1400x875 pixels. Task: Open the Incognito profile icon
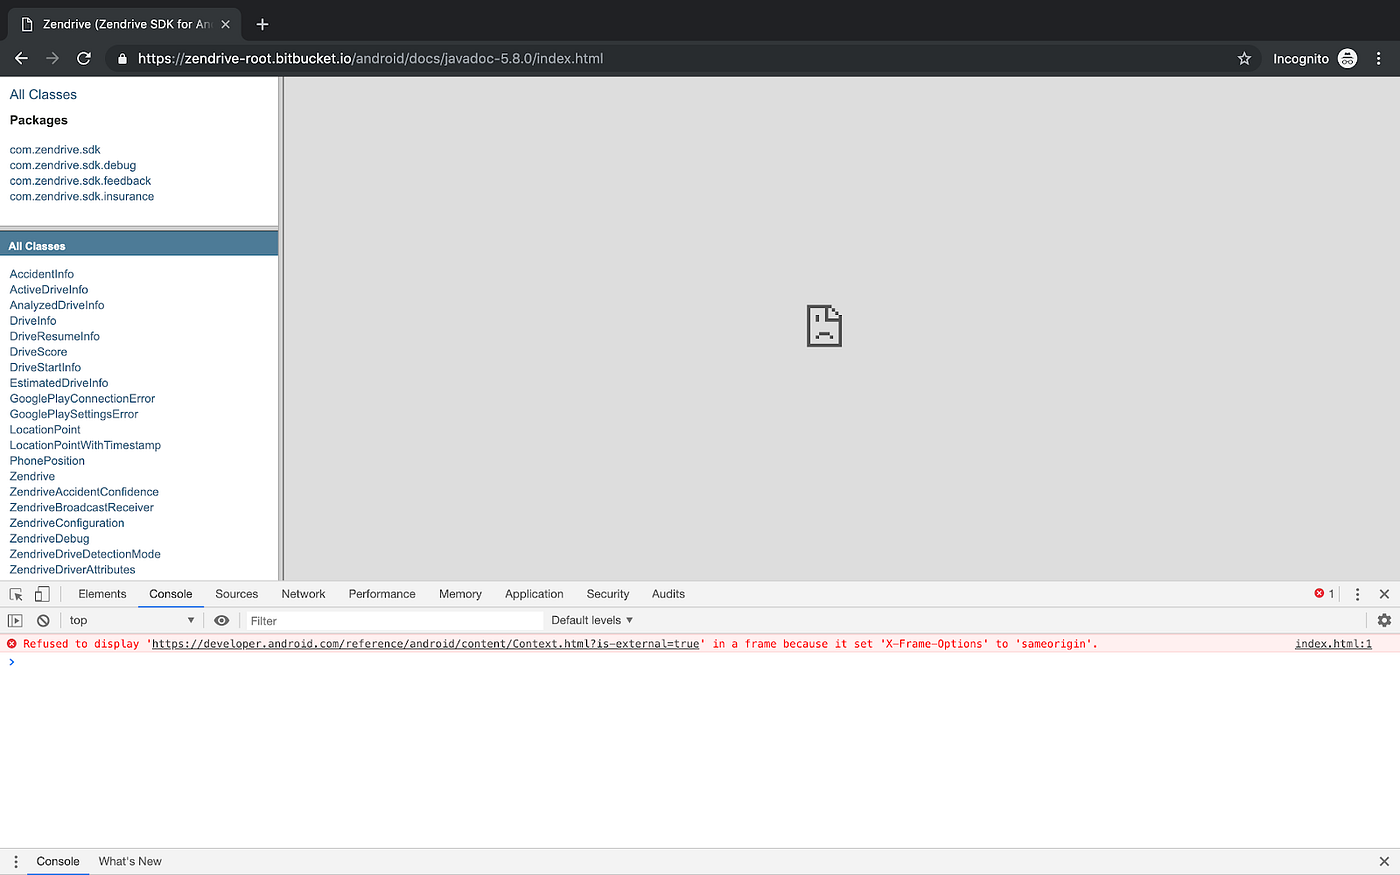tap(1347, 58)
